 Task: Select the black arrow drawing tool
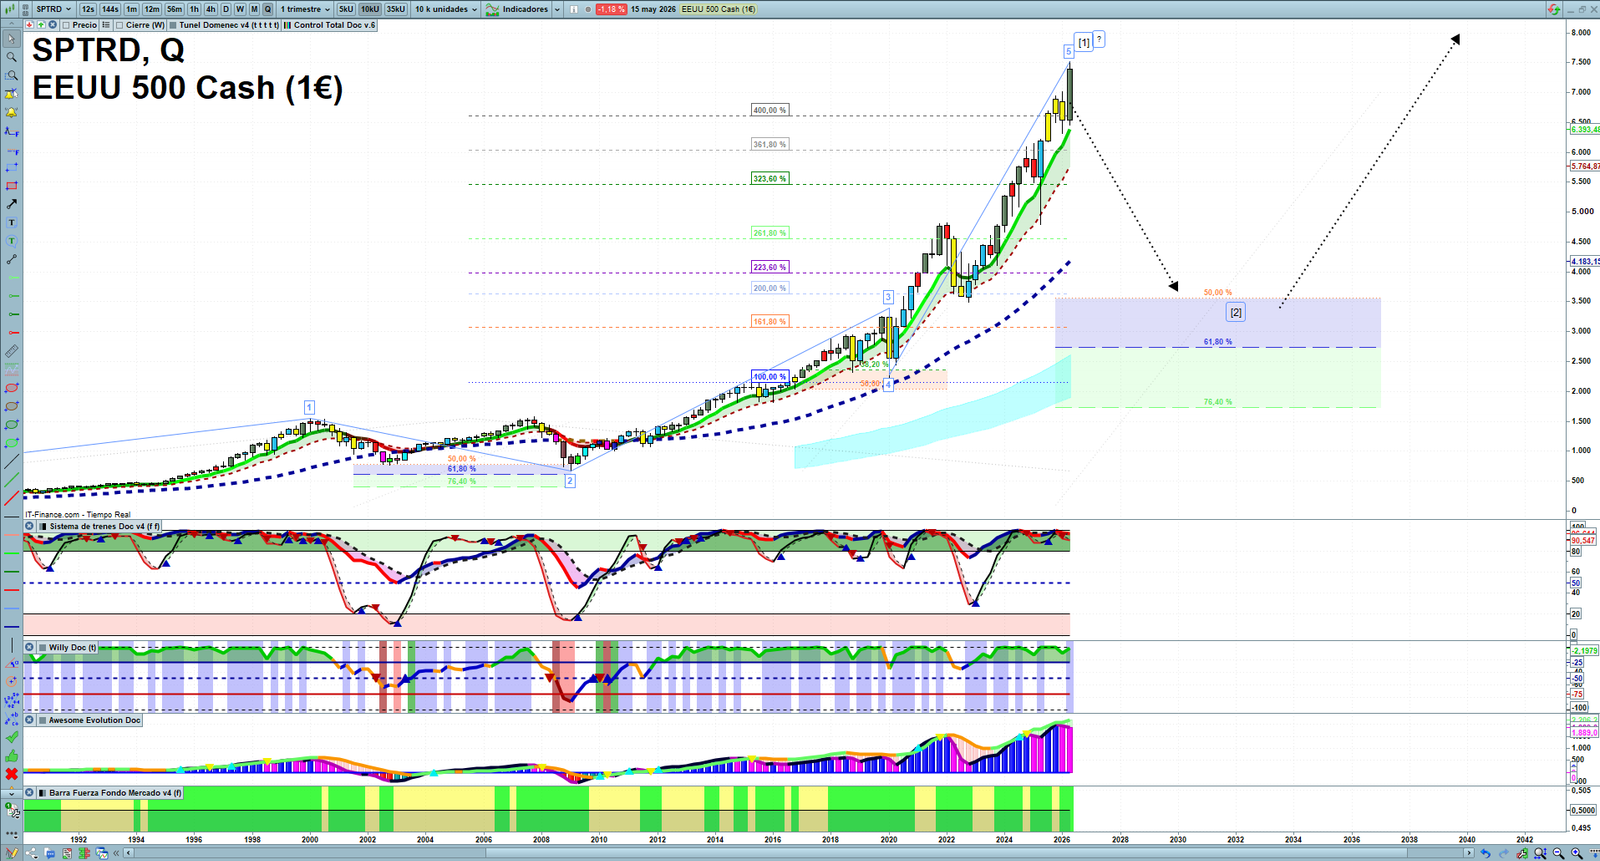point(11,204)
